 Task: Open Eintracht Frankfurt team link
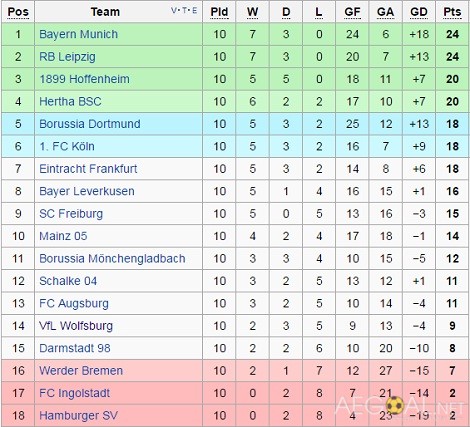(88, 169)
